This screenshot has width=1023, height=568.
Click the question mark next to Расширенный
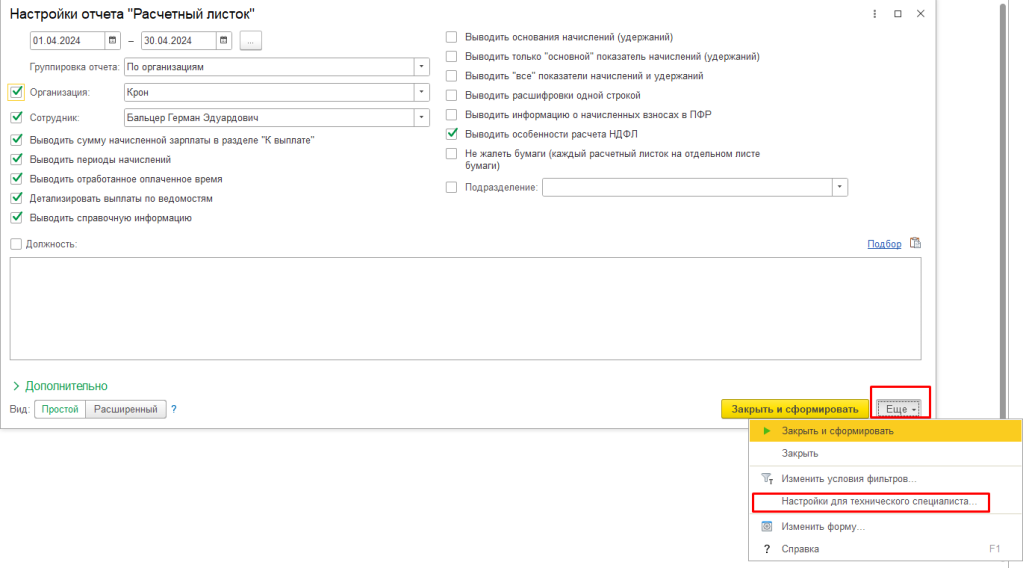tap(173, 409)
